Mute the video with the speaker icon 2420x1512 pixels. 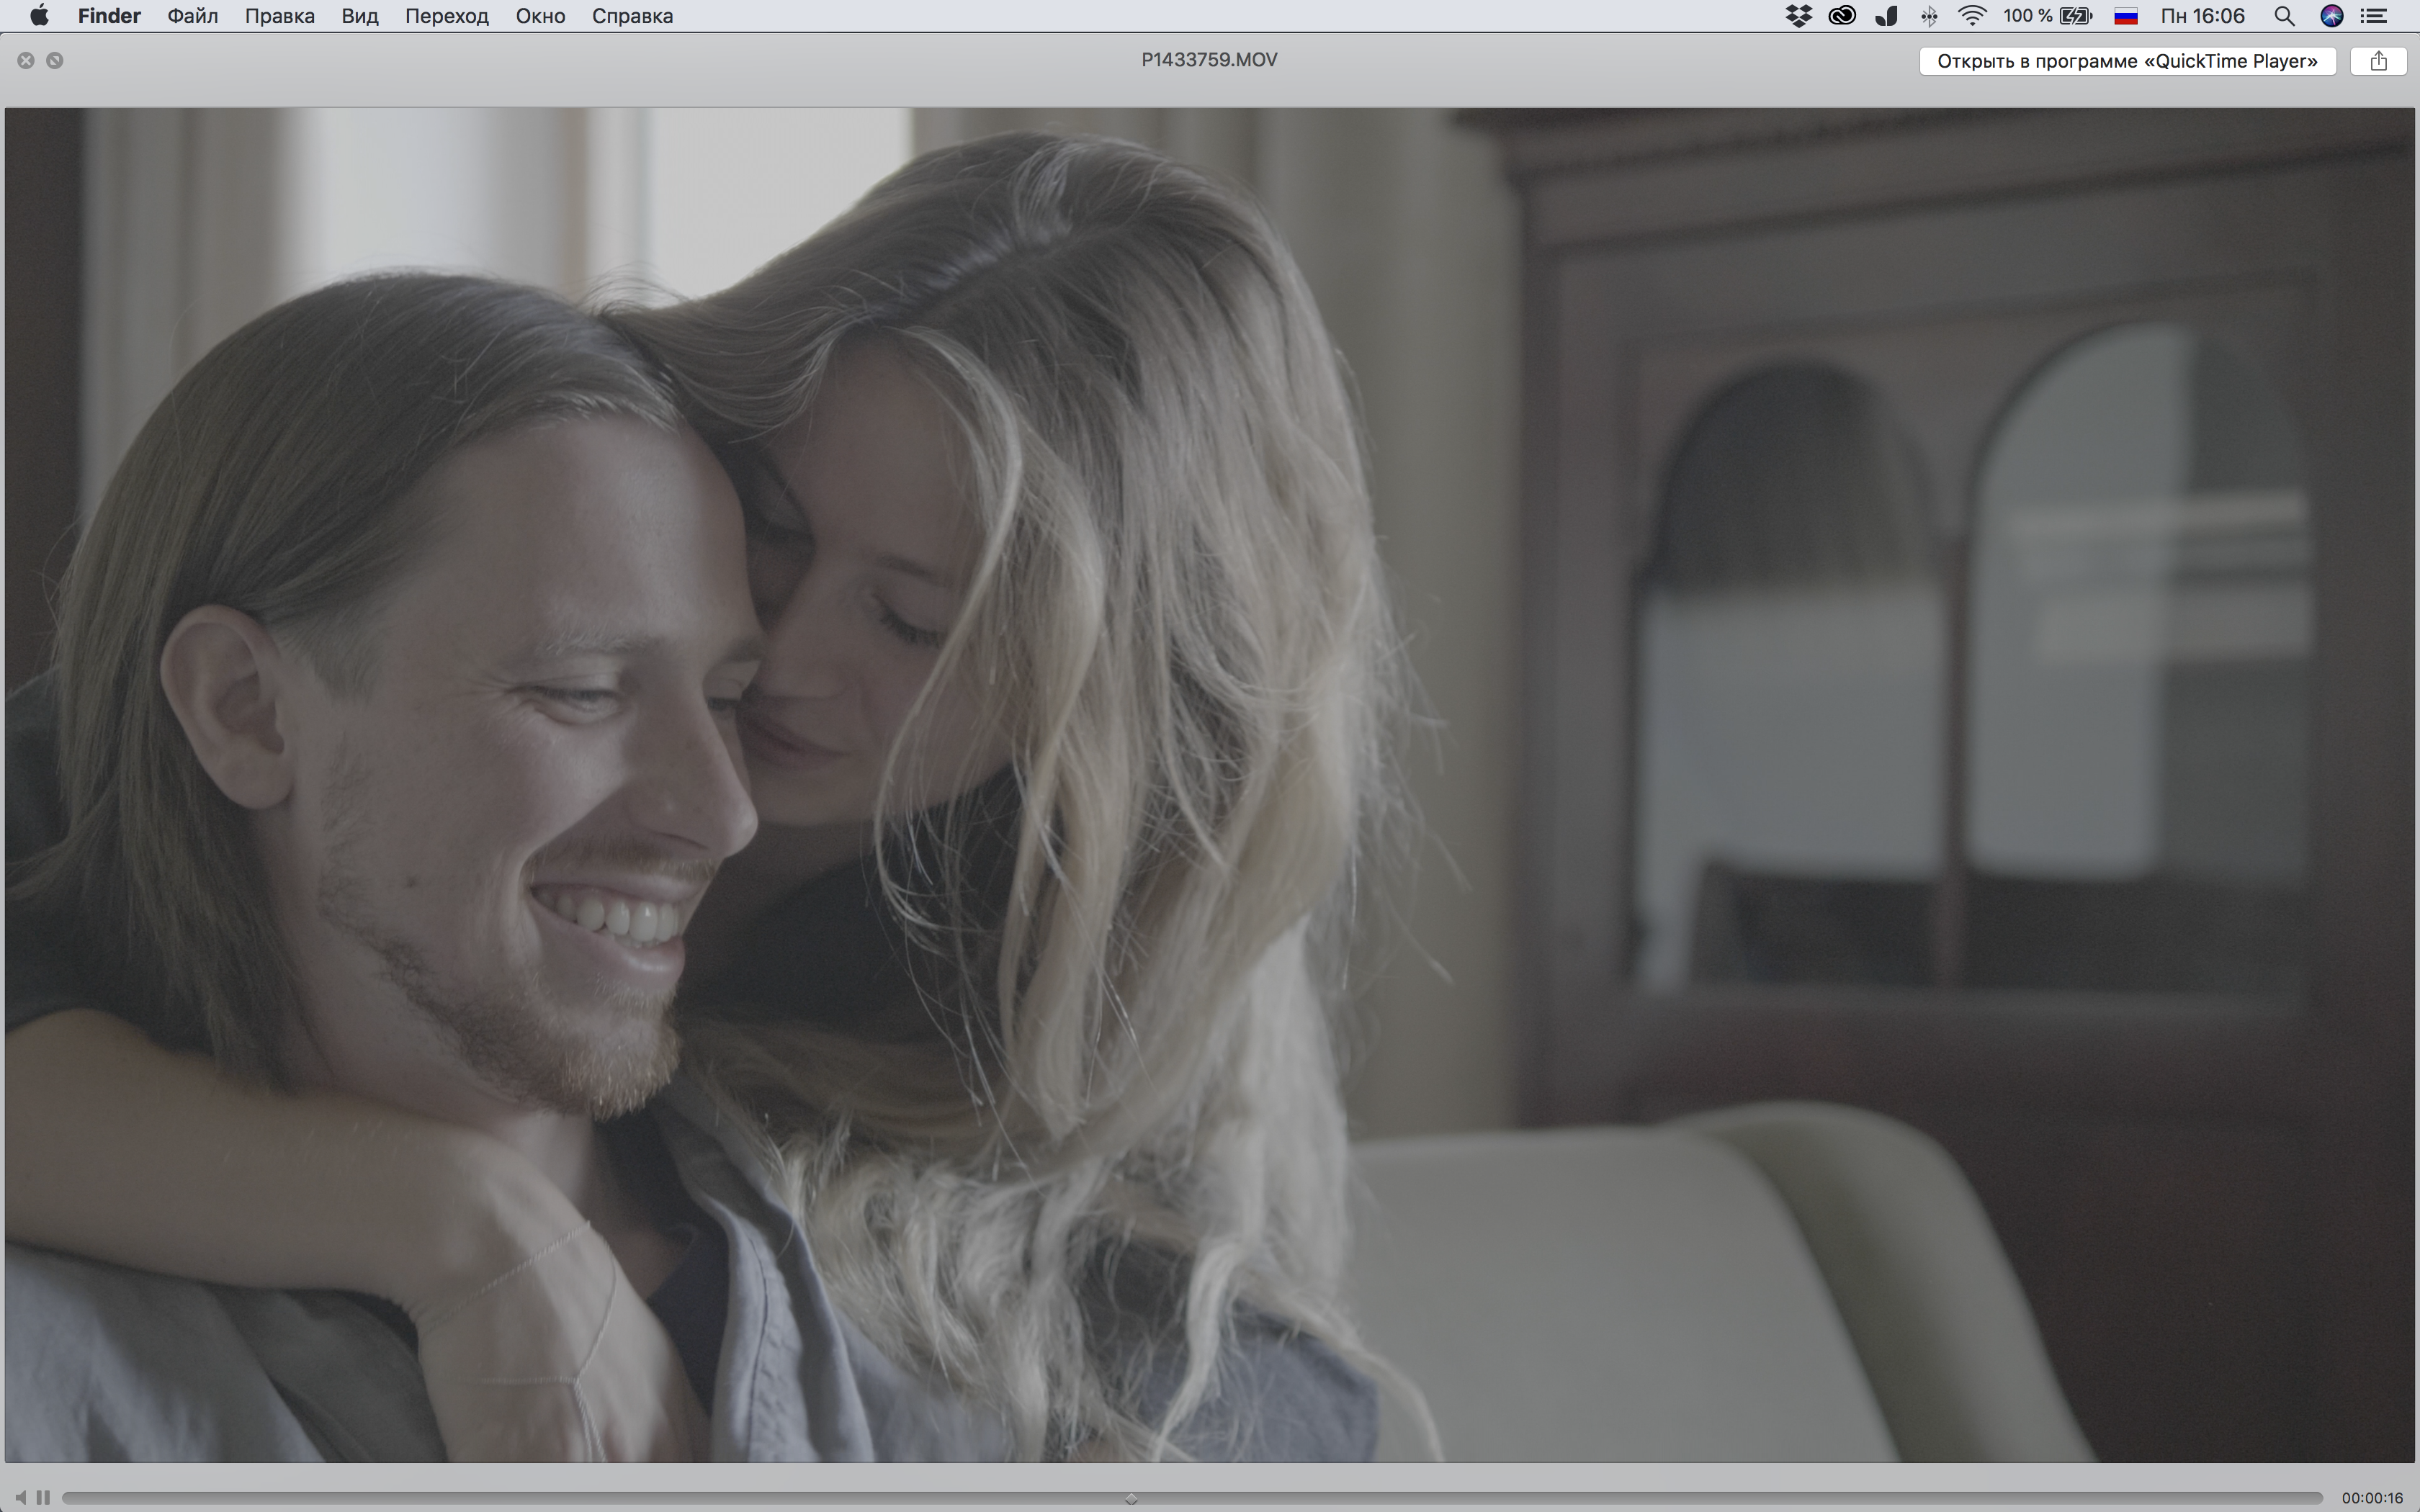[x=21, y=1497]
